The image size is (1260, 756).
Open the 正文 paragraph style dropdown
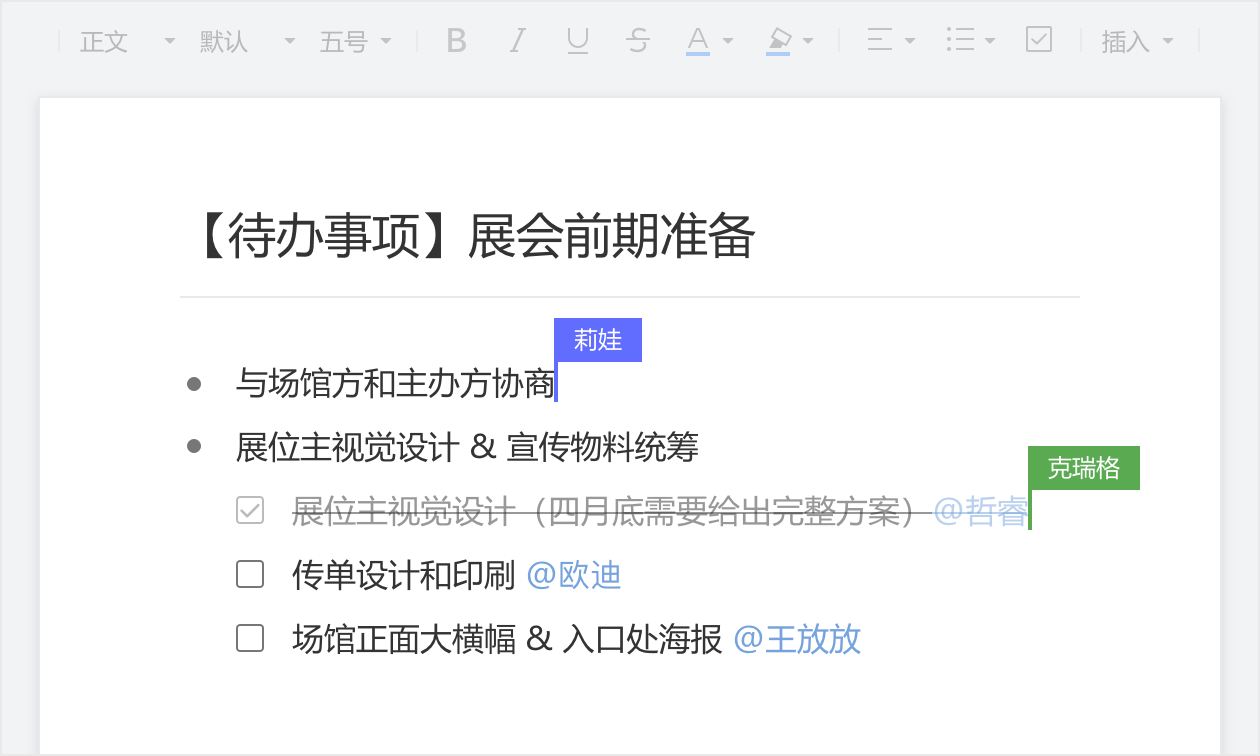point(127,41)
